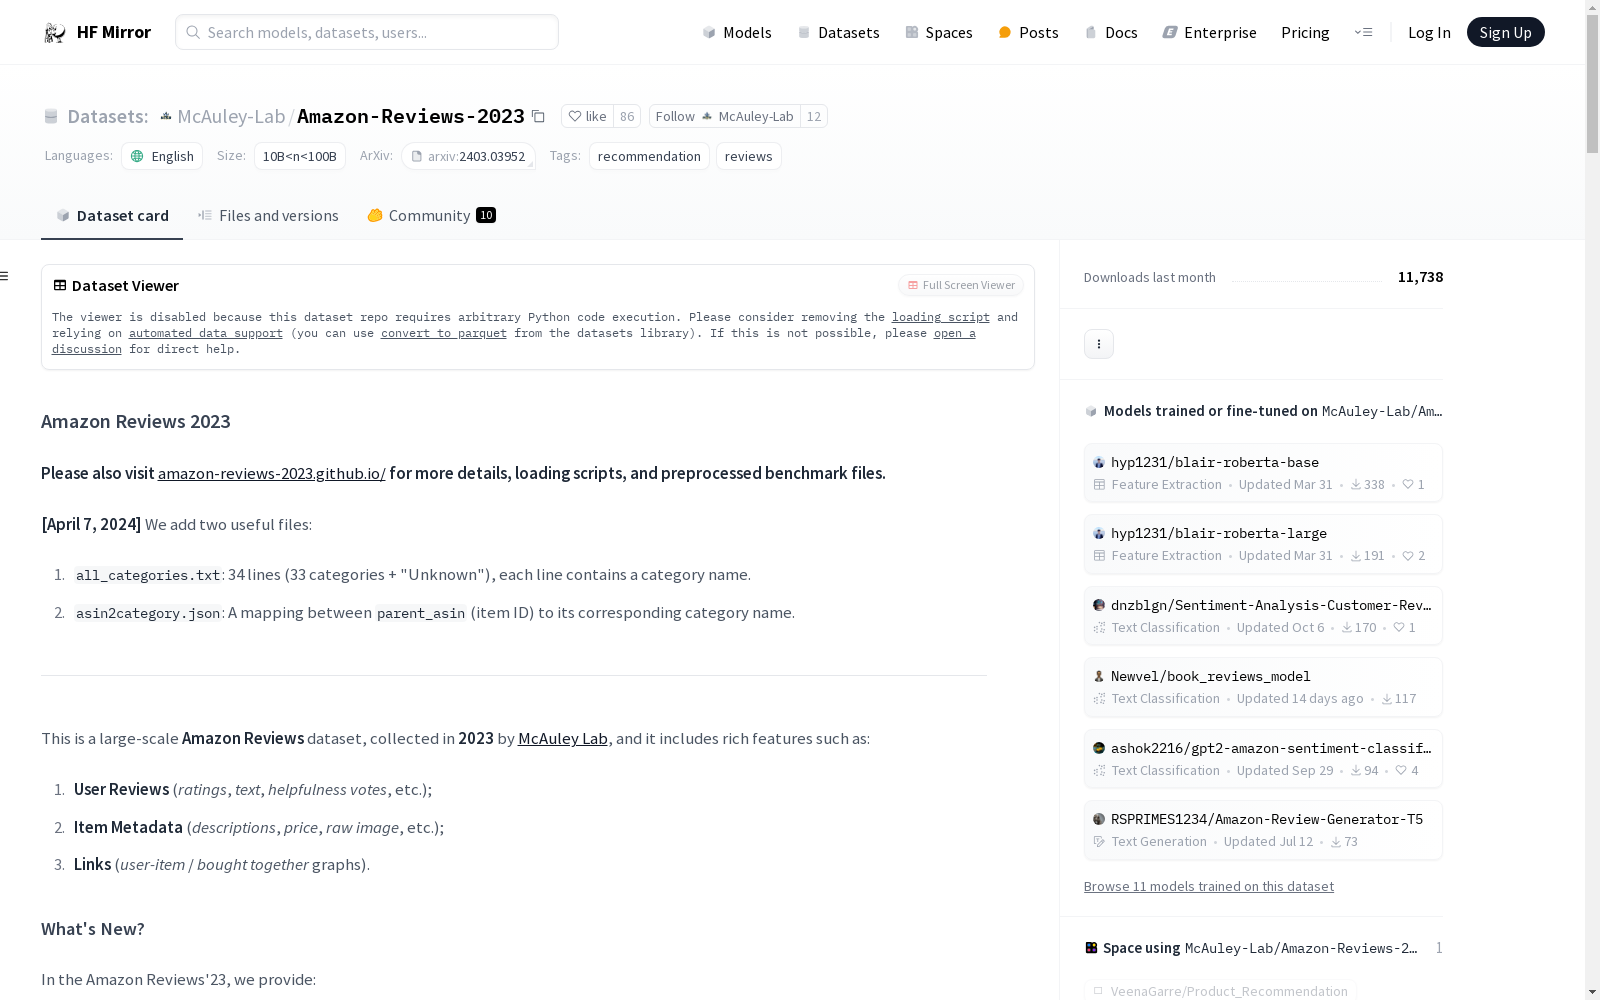This screenshot has height=1000, width=1600.
Task: Open ashok2216/gpt2-amazon-sentiment model
Action: click(1263, 759)
